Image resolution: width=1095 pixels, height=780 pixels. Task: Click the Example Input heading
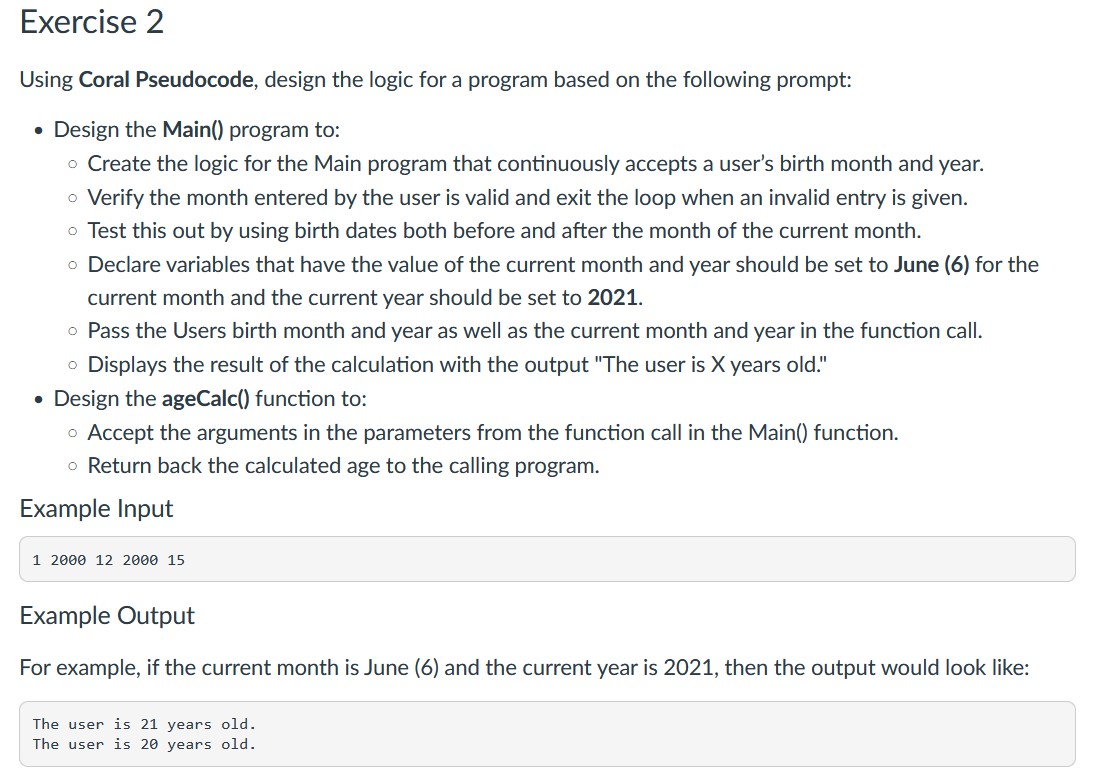(x=96, y=508)
